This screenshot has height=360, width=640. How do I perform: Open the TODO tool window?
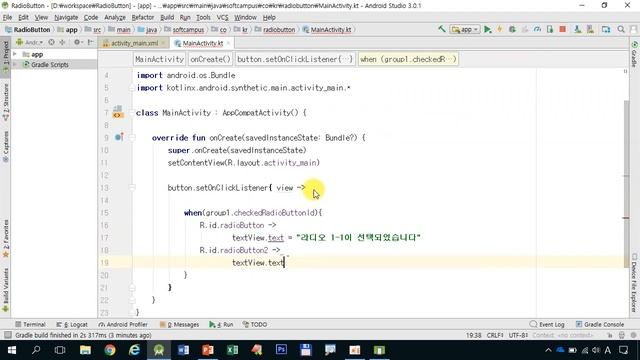[x=255, y=324]
